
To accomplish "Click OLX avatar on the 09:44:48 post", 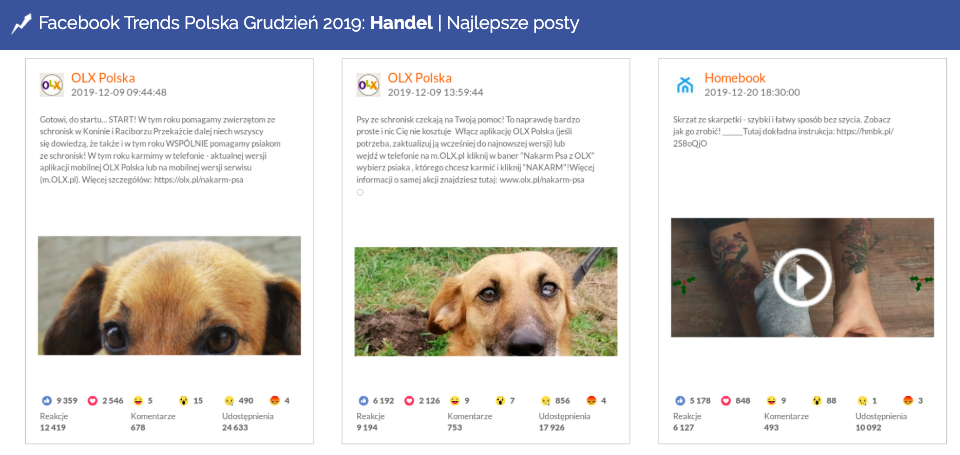I will pos(51,85).
